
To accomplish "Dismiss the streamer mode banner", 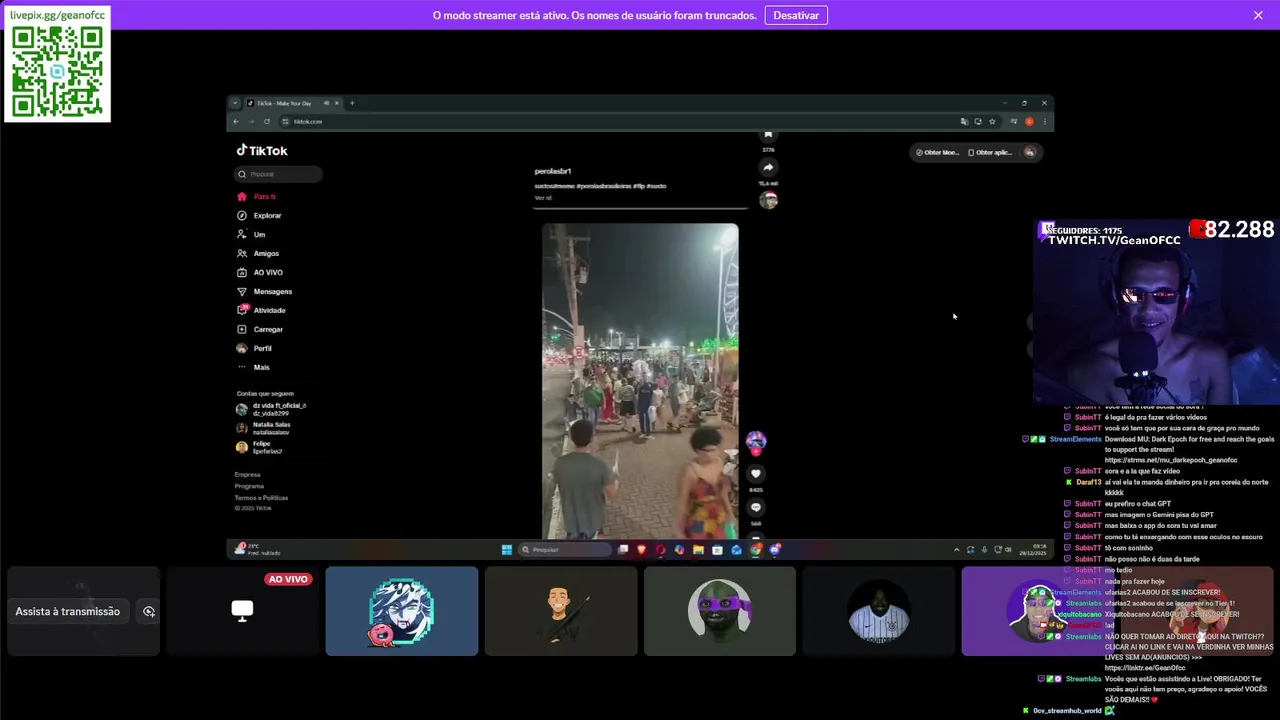I will (1258, 15).
